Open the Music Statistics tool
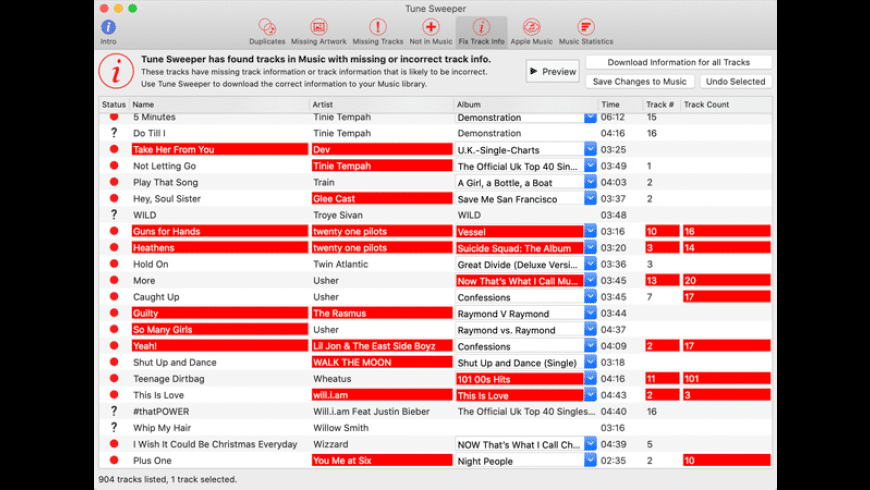The image size is (870, 490). (585, 31)
